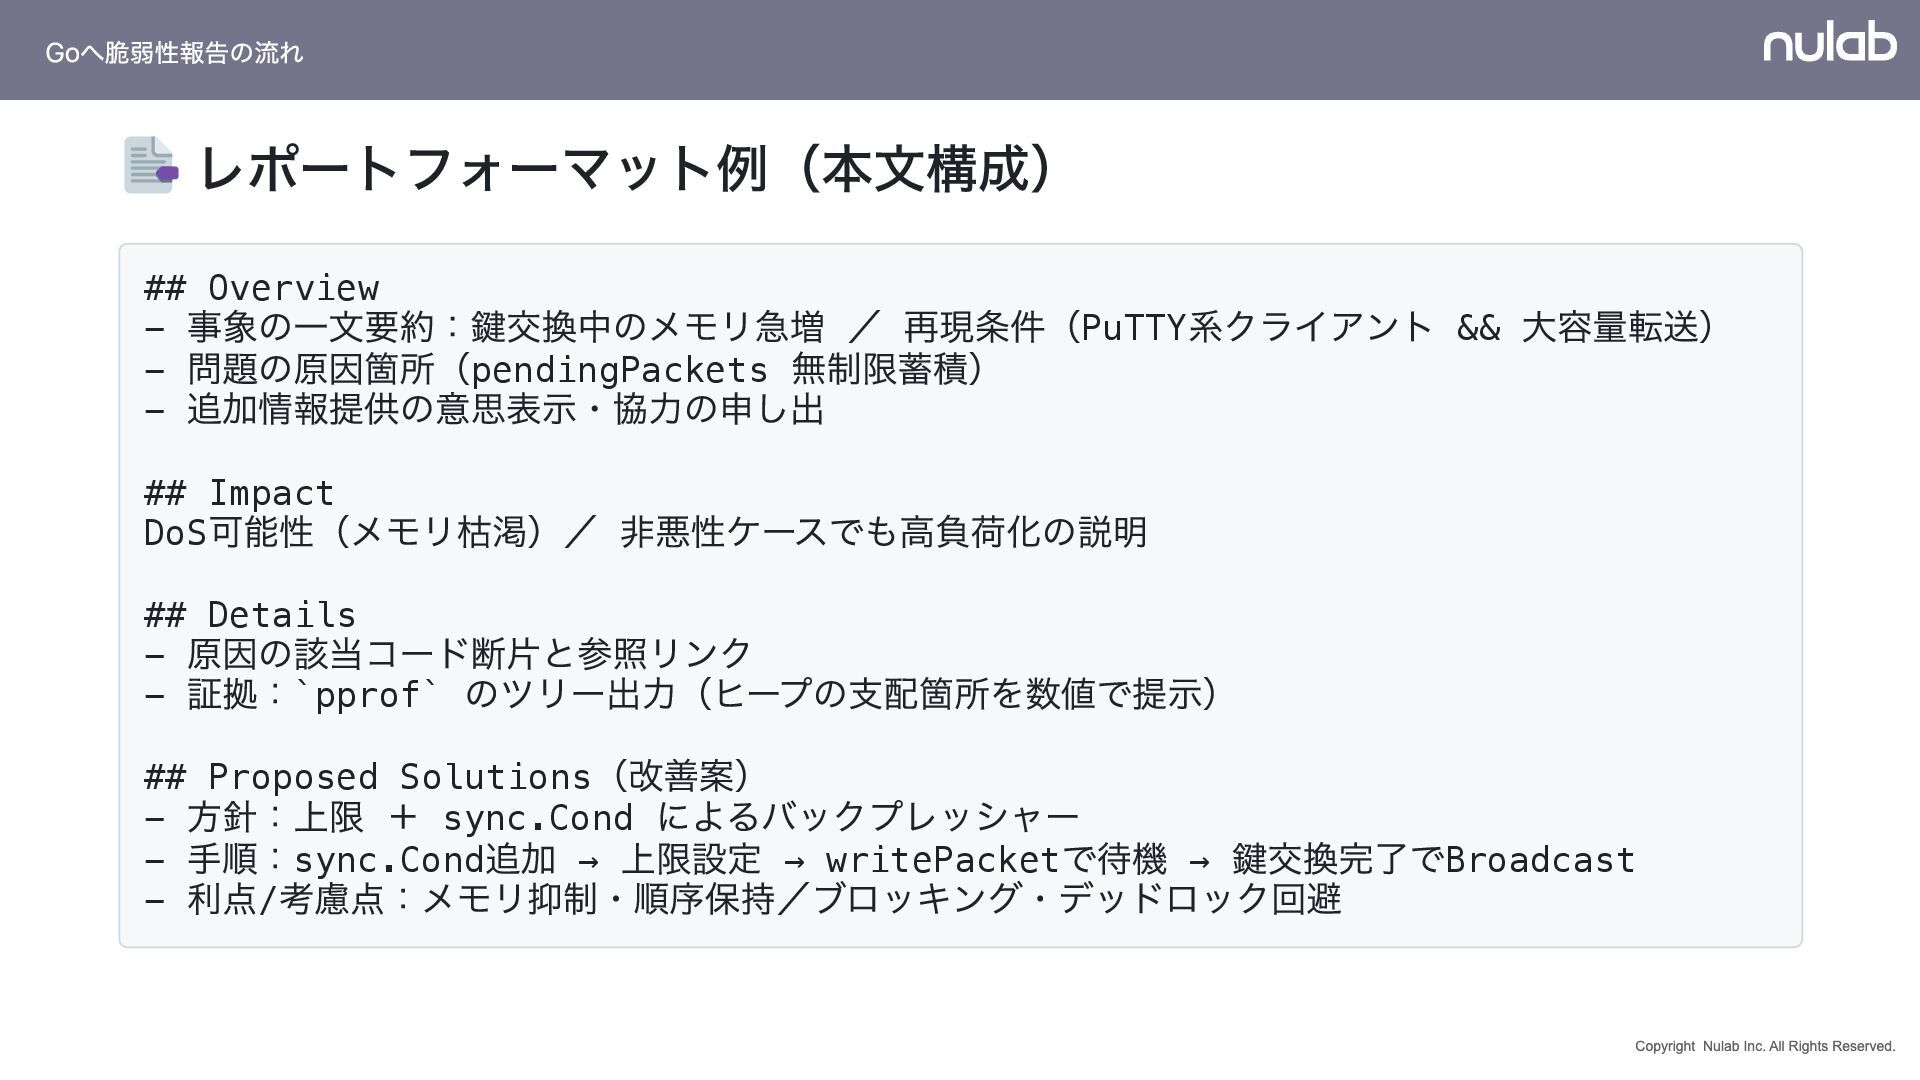Click the '## Proposed Solutions（改善案）' heading

click(x=449, y=777)
